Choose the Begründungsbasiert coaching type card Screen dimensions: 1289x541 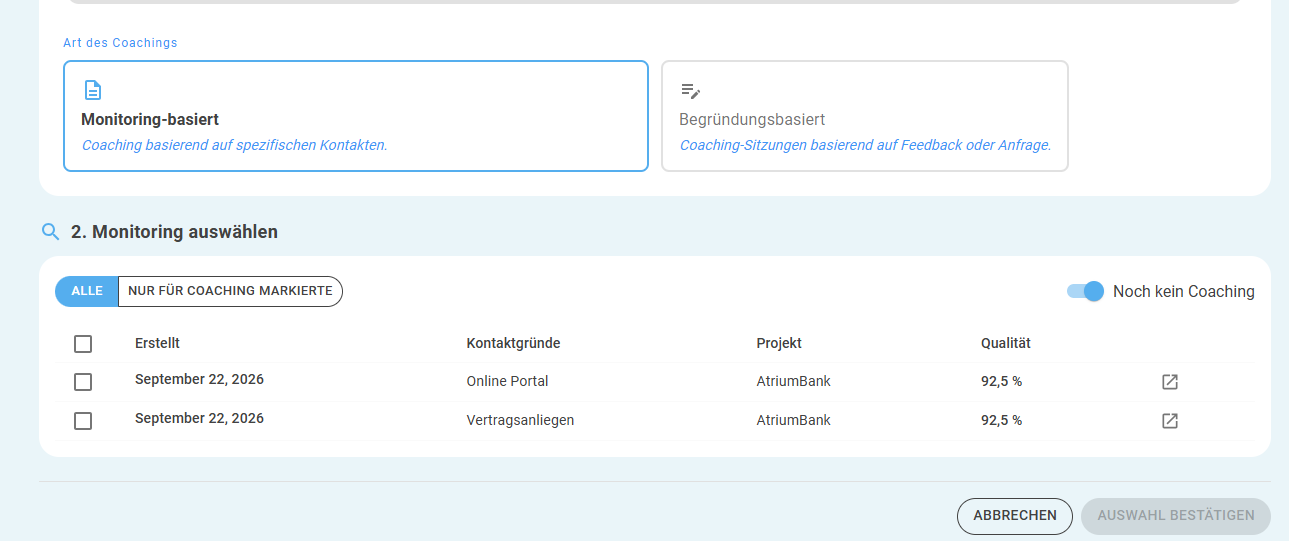pos(865,116)
